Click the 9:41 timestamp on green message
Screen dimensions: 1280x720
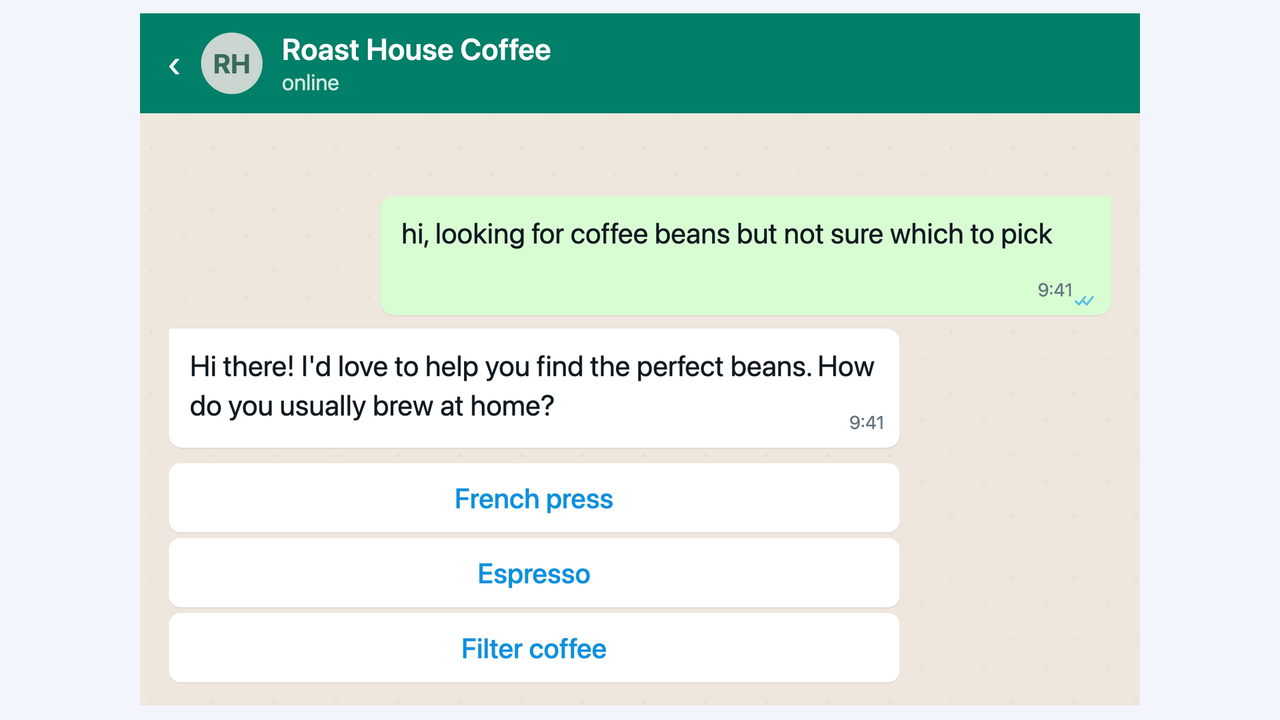[1055, 290]
